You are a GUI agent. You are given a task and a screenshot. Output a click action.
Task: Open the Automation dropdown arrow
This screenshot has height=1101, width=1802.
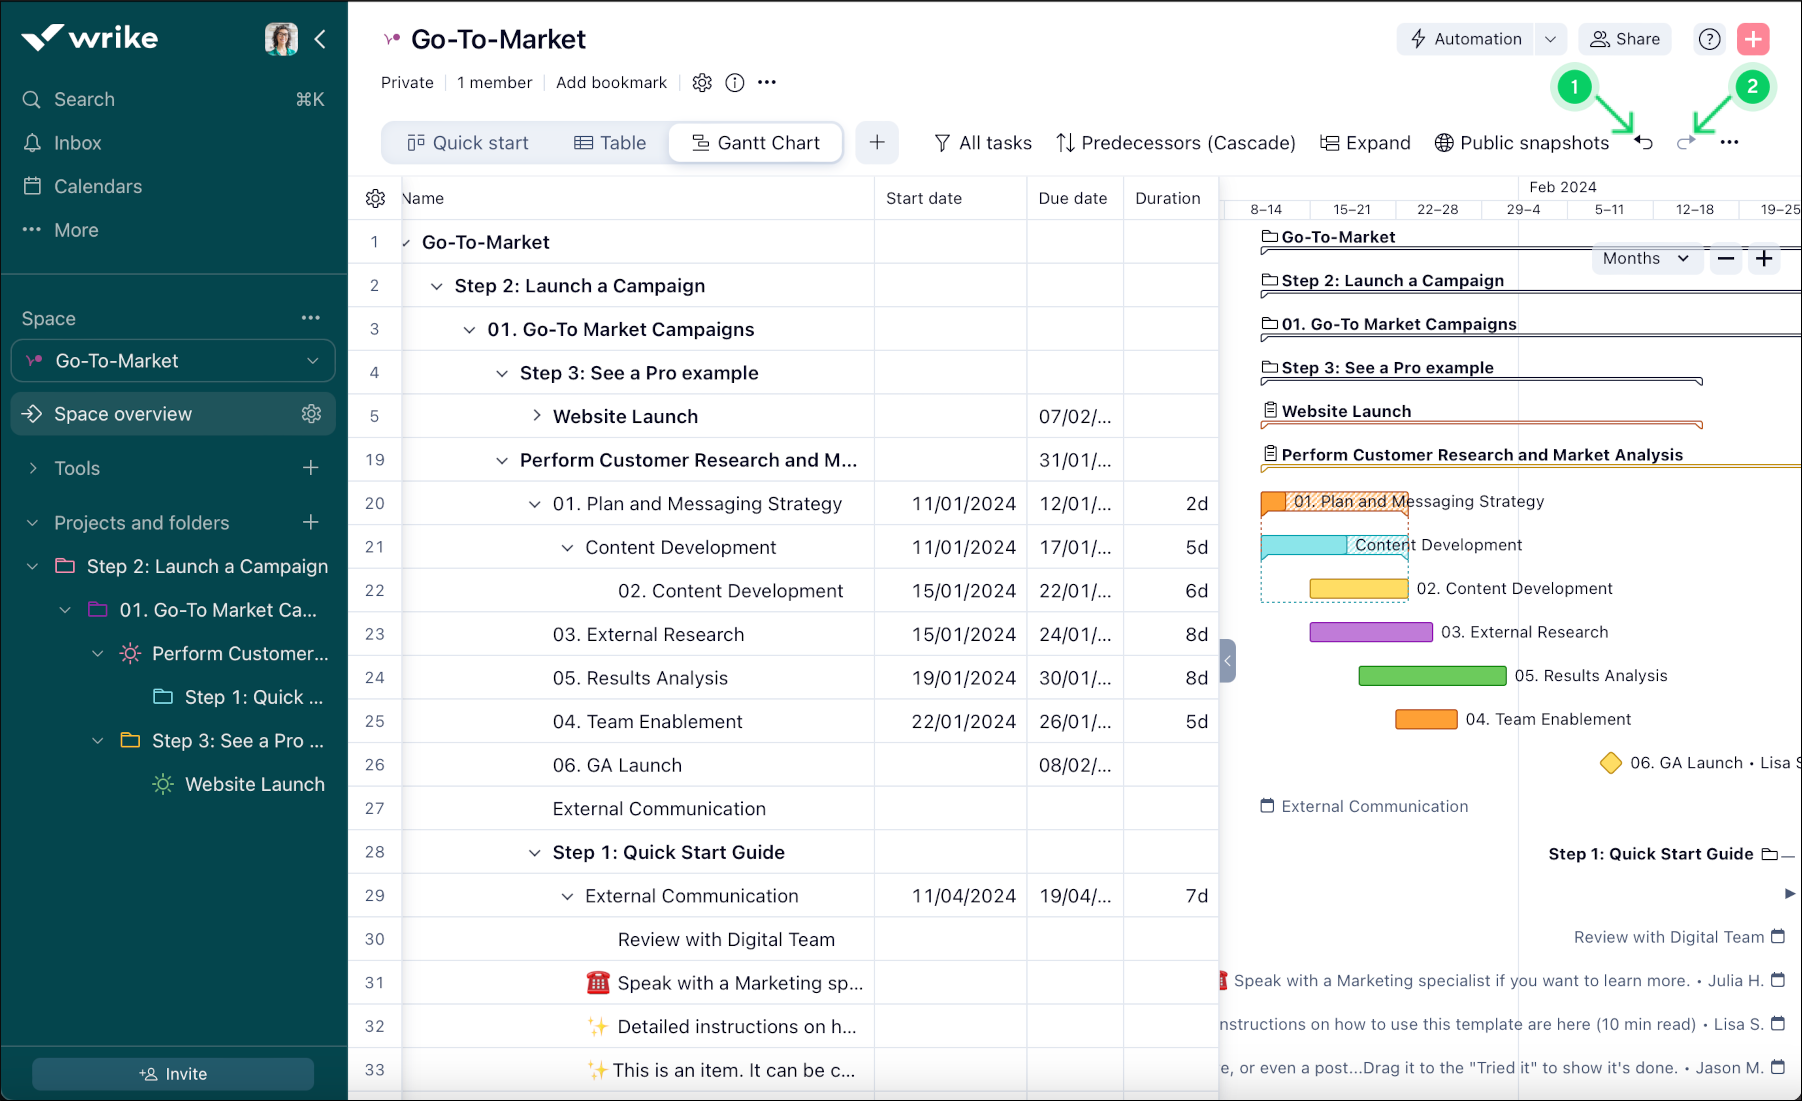pyautogui.click(x=1550, y=39)
